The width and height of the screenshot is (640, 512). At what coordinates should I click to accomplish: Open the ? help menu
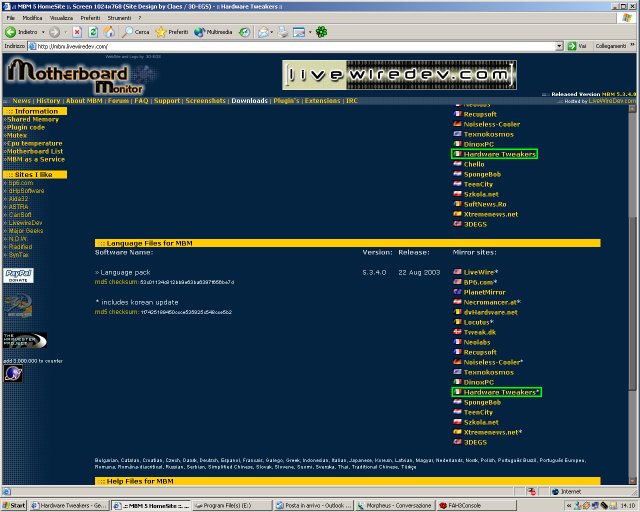click(140, 18)
